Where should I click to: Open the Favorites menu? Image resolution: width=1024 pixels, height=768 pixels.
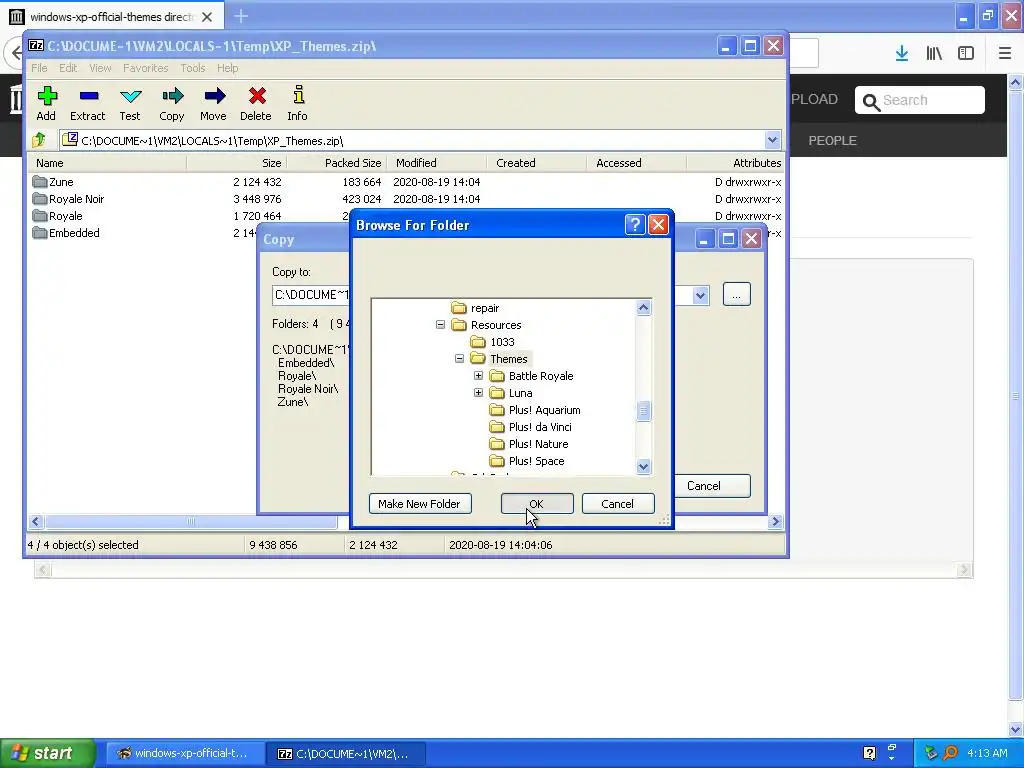(146, 68)
